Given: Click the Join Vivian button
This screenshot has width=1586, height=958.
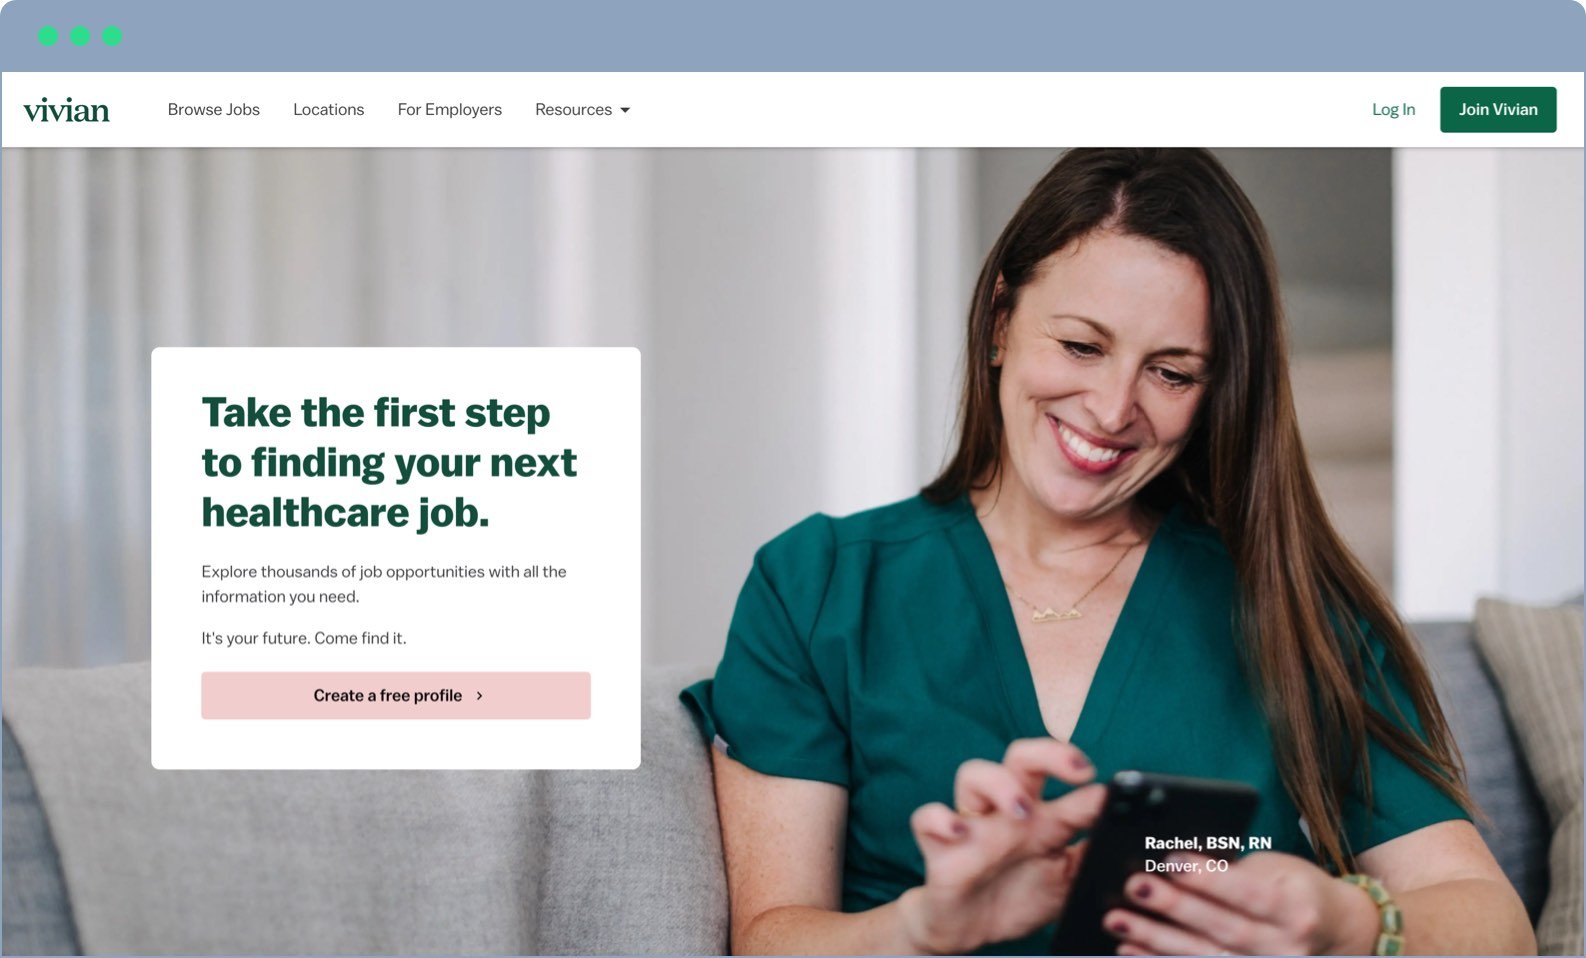Looking at the screenshot, I should point(1498,110).
